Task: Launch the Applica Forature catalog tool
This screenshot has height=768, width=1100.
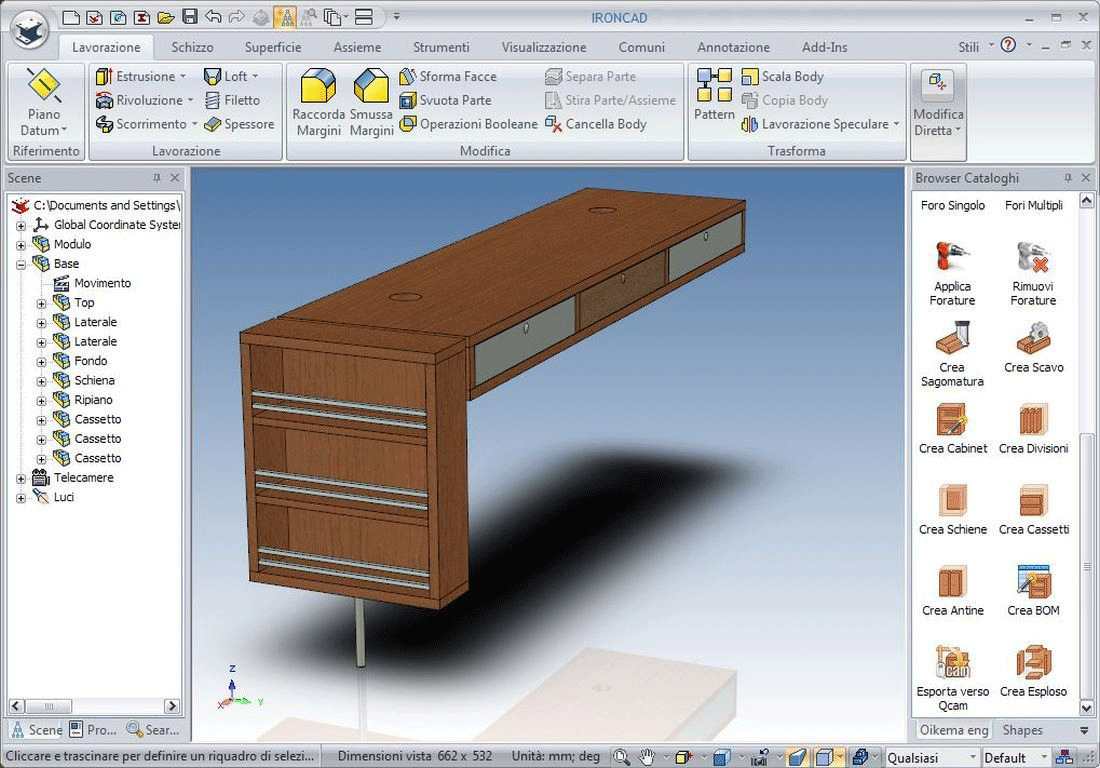Action: click(x=951, y=270)
